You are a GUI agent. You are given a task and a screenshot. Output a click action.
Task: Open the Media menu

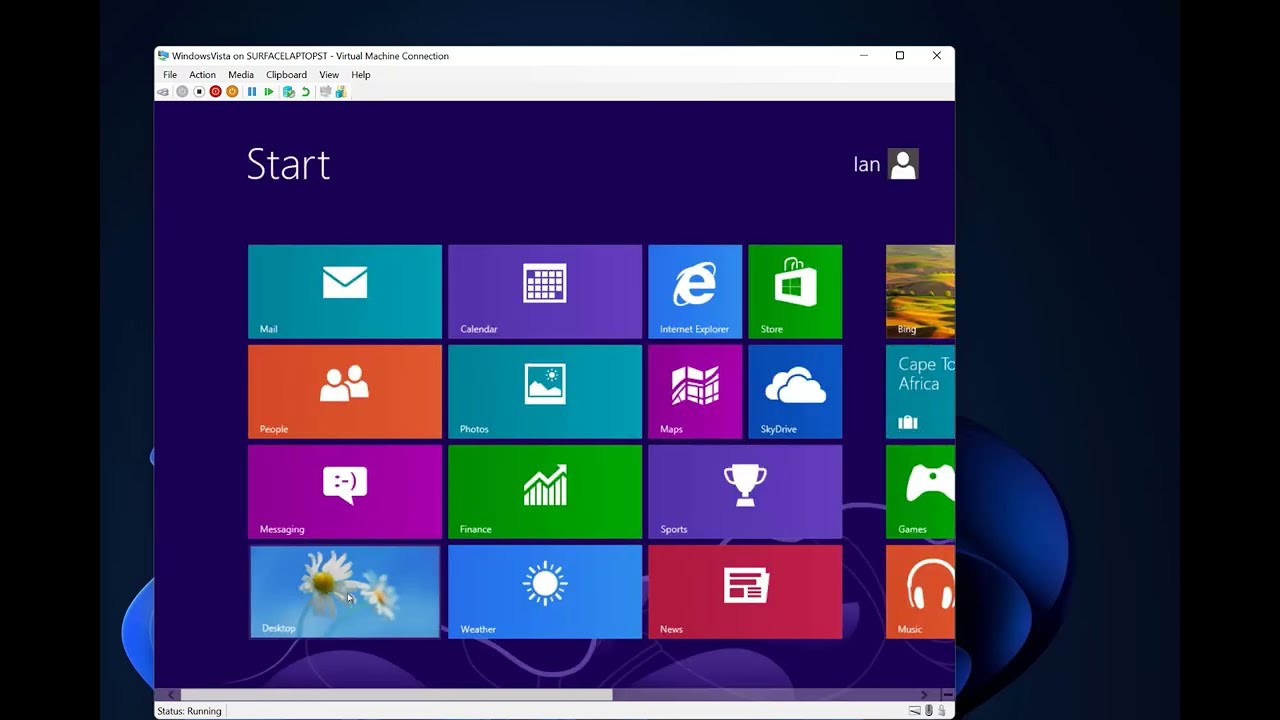click(241, 75)
